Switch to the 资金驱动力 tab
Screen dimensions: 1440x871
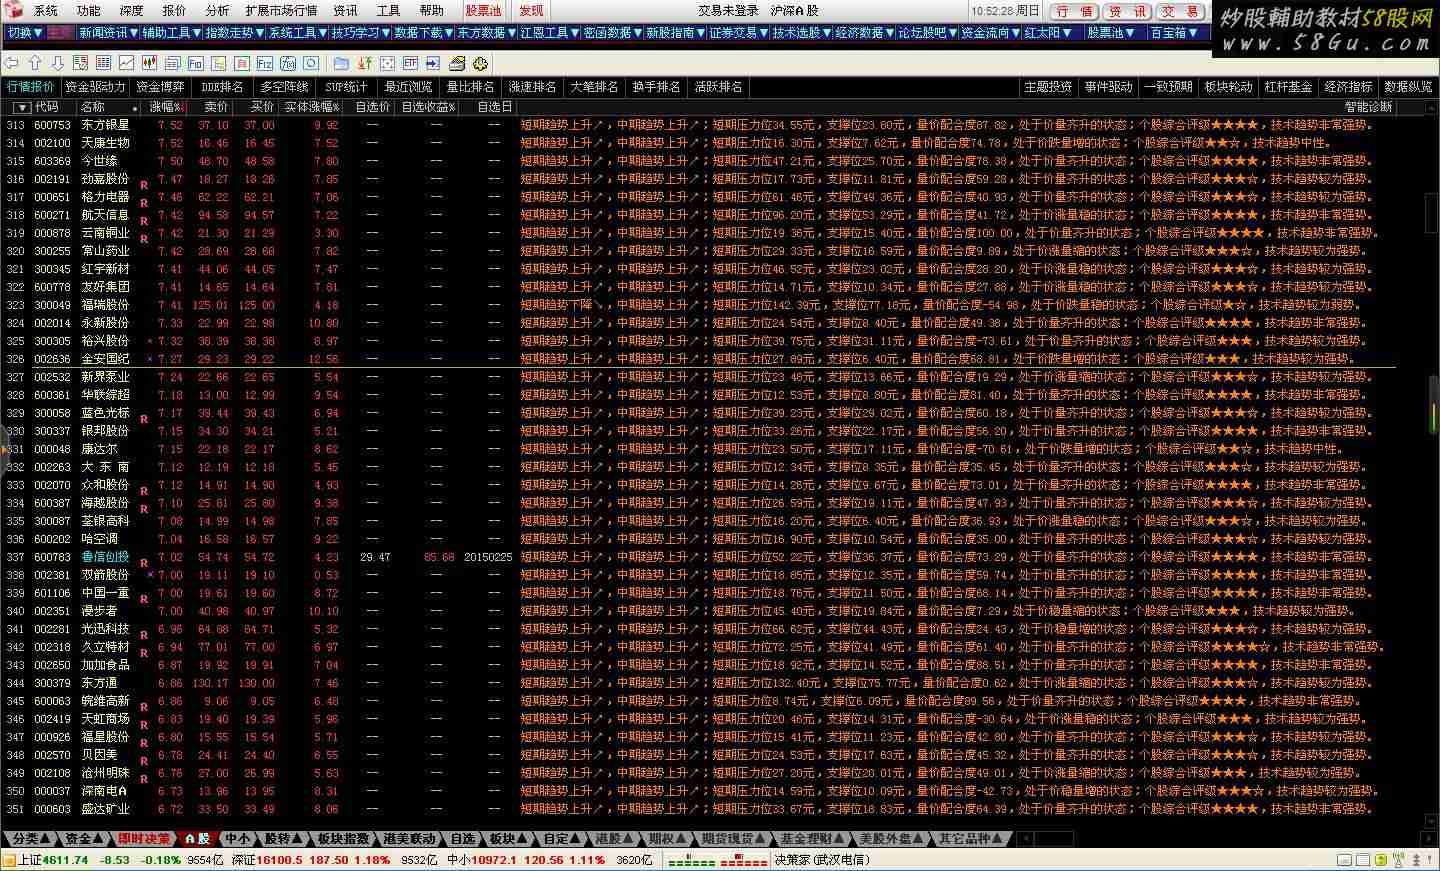pos(95,87)
